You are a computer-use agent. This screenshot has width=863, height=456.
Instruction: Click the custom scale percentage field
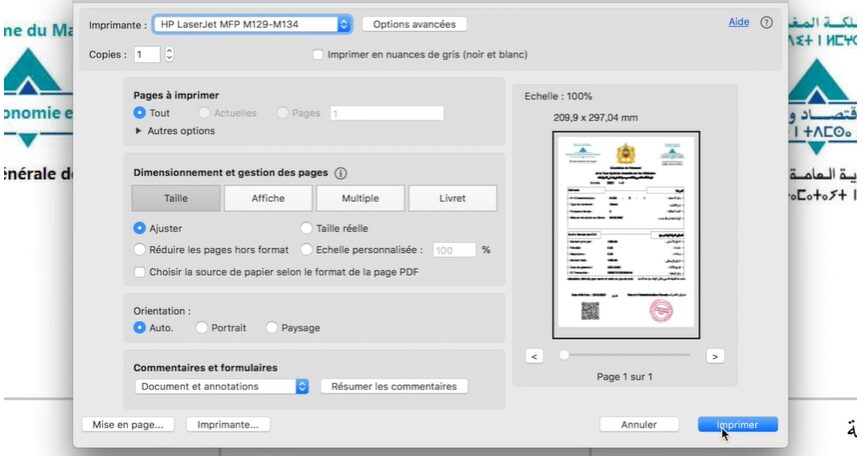454,250
